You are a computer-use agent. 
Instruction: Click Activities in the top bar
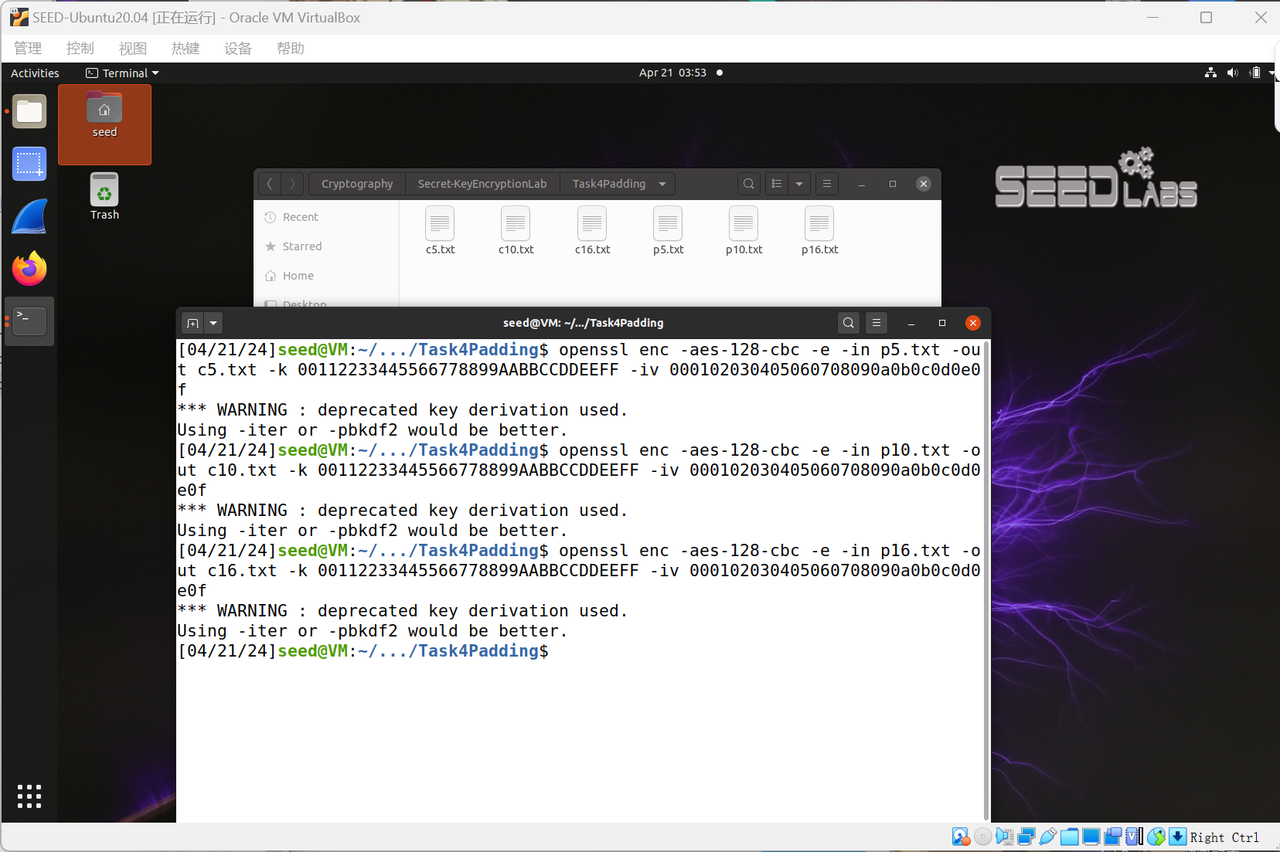point(35,73)
